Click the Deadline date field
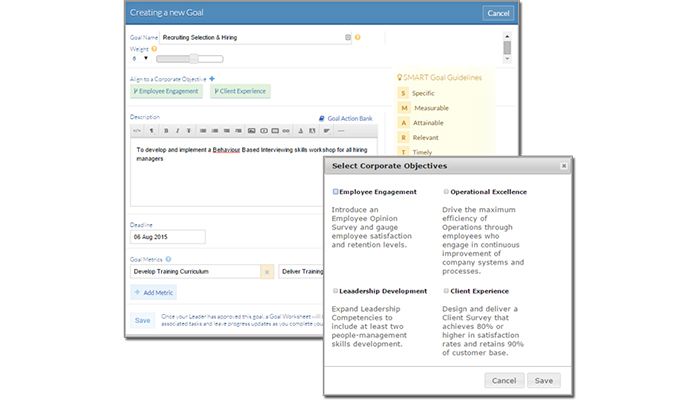 [x=167, y=237]
